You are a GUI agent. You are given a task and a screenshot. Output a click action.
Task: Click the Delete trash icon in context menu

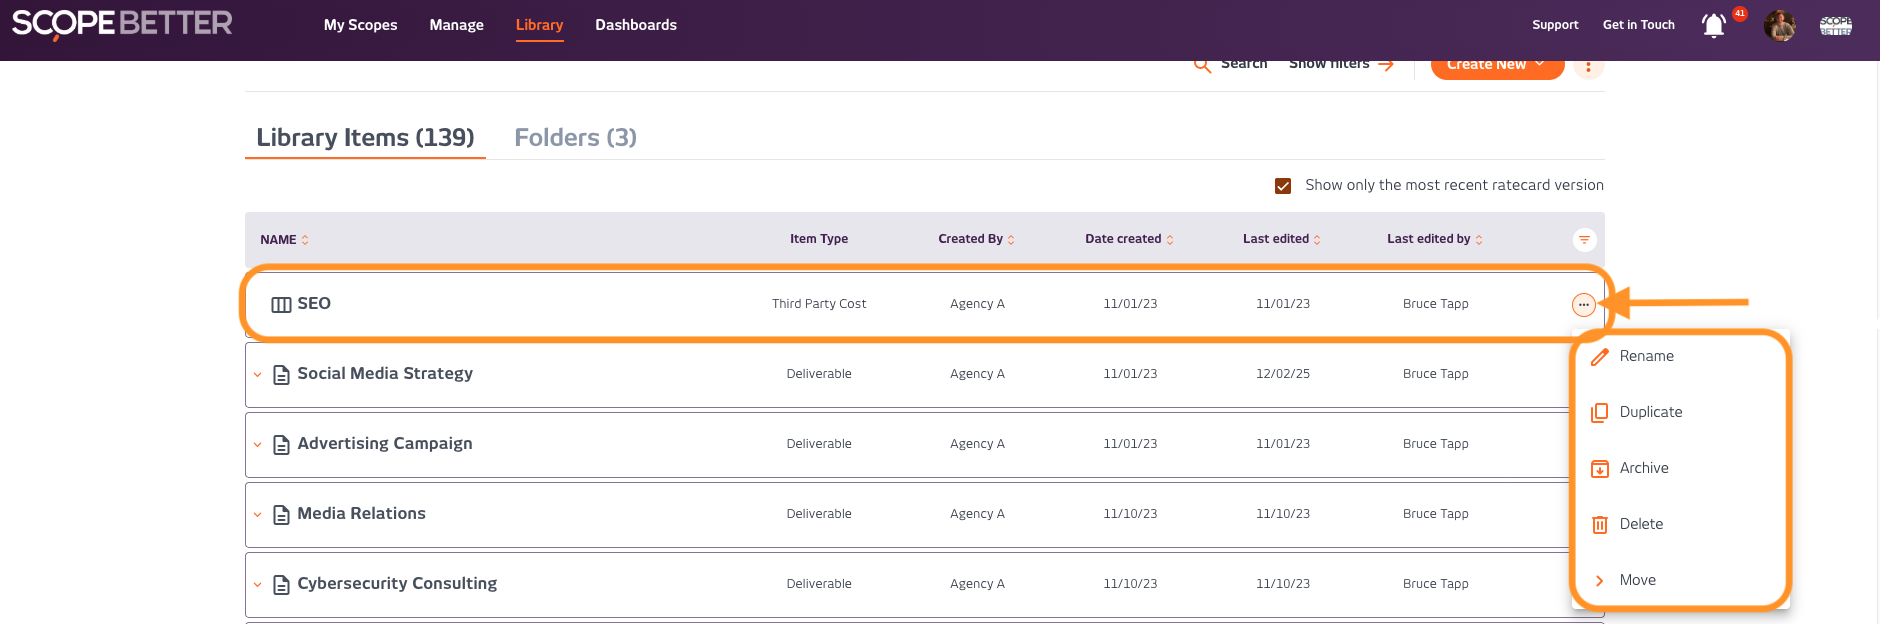(1600, 525)
